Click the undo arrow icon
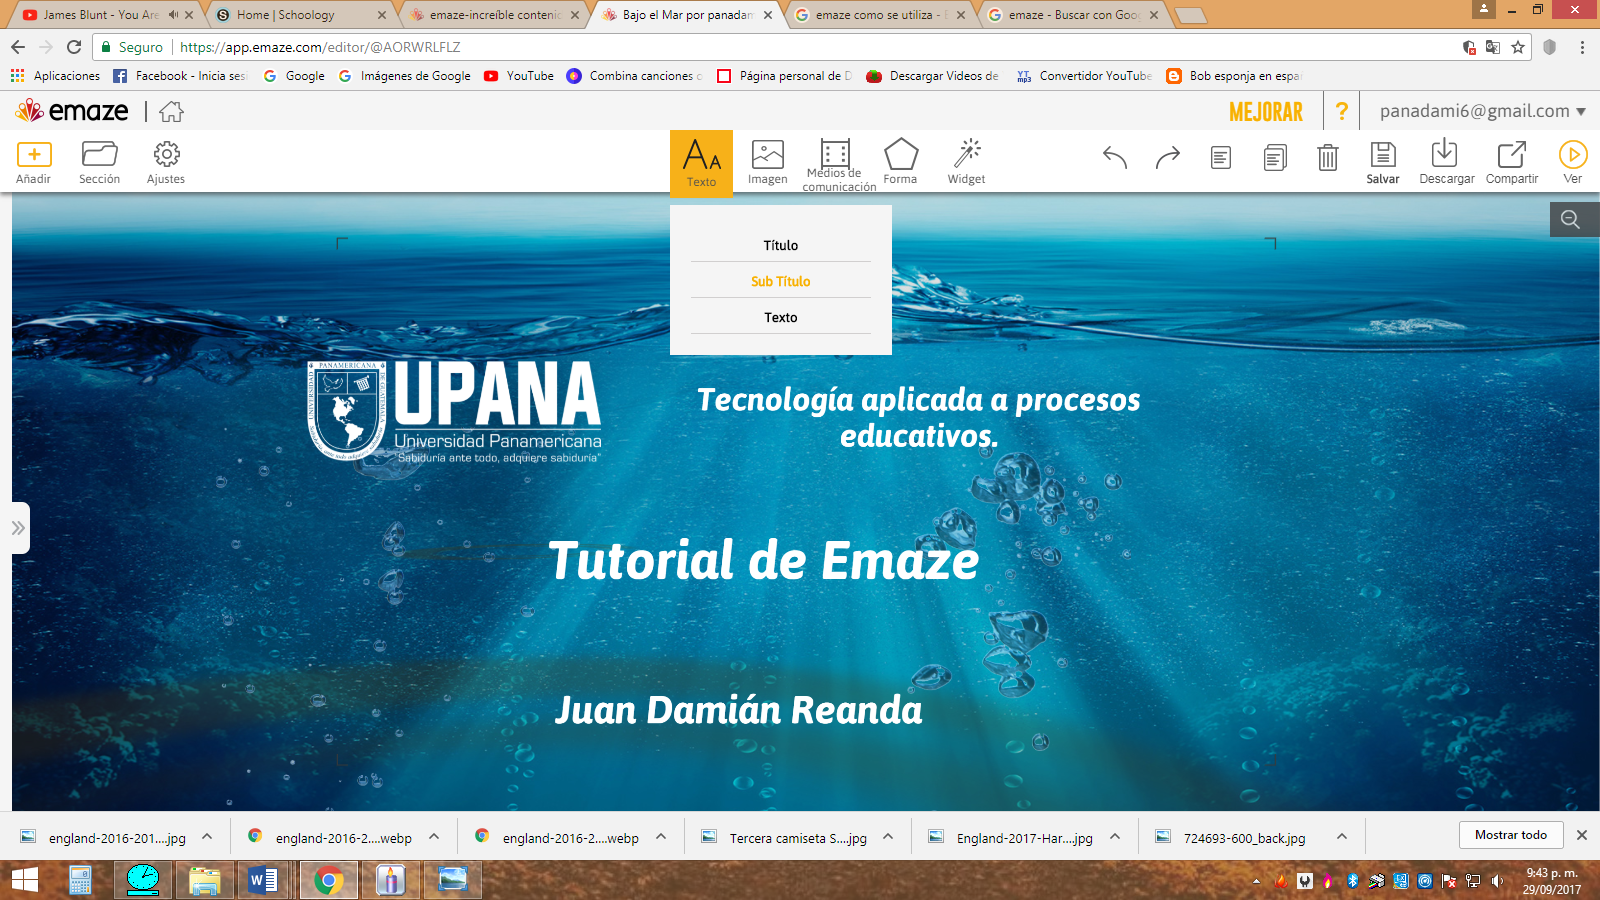The height and width of the screenshot is (900, 1600). point(1114,157)
